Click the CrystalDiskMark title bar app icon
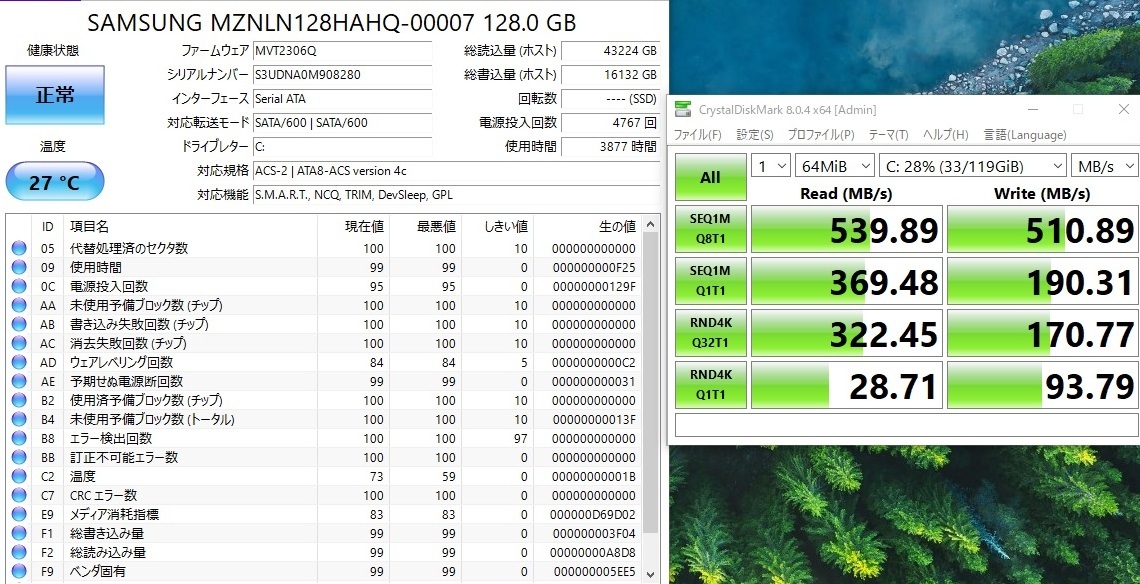Screen dimensions: 1140x584 point(683,110)
